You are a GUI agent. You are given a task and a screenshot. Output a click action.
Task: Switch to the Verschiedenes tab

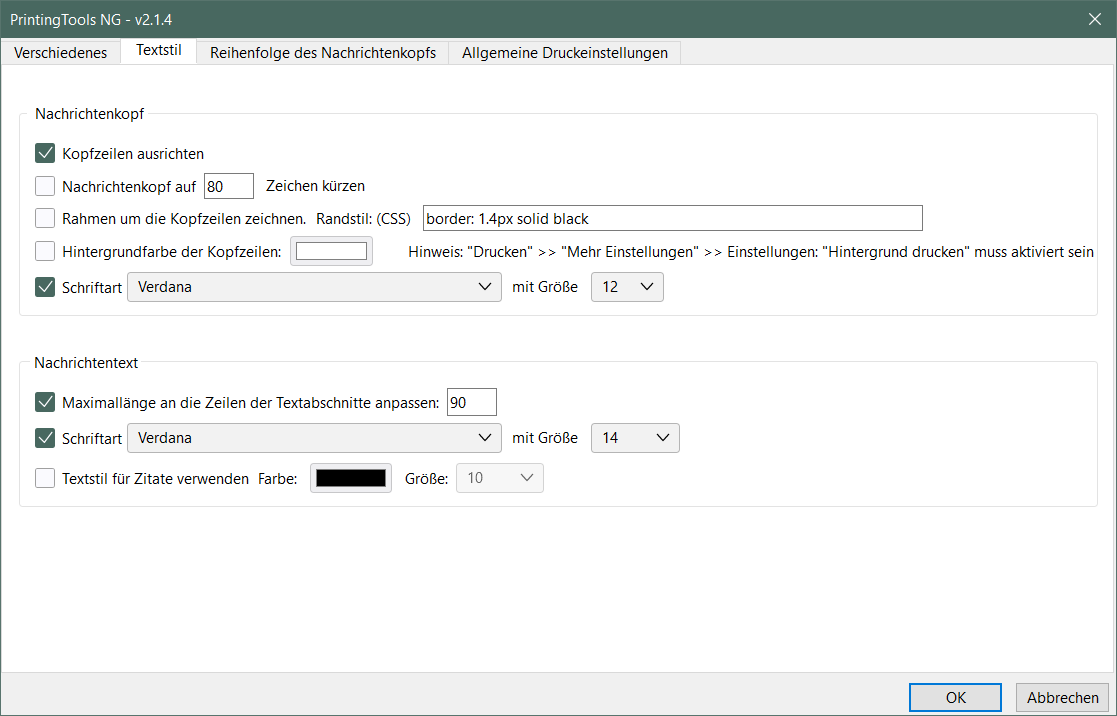tap(60, 53)
